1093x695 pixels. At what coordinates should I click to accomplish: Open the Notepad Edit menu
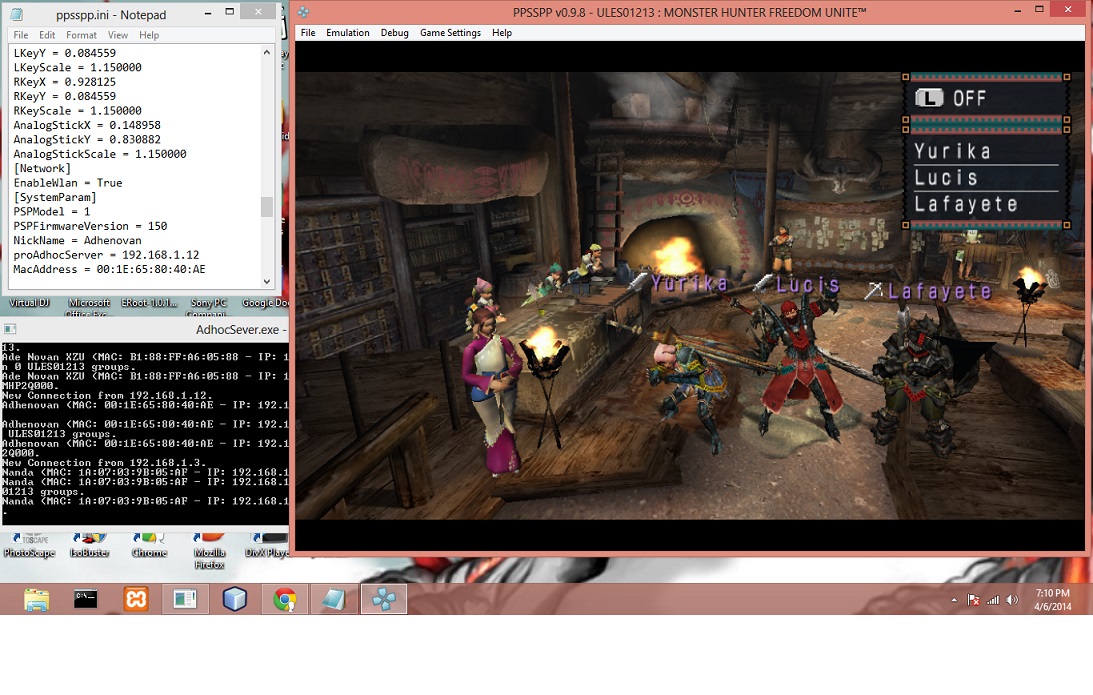tap(47, 35)
